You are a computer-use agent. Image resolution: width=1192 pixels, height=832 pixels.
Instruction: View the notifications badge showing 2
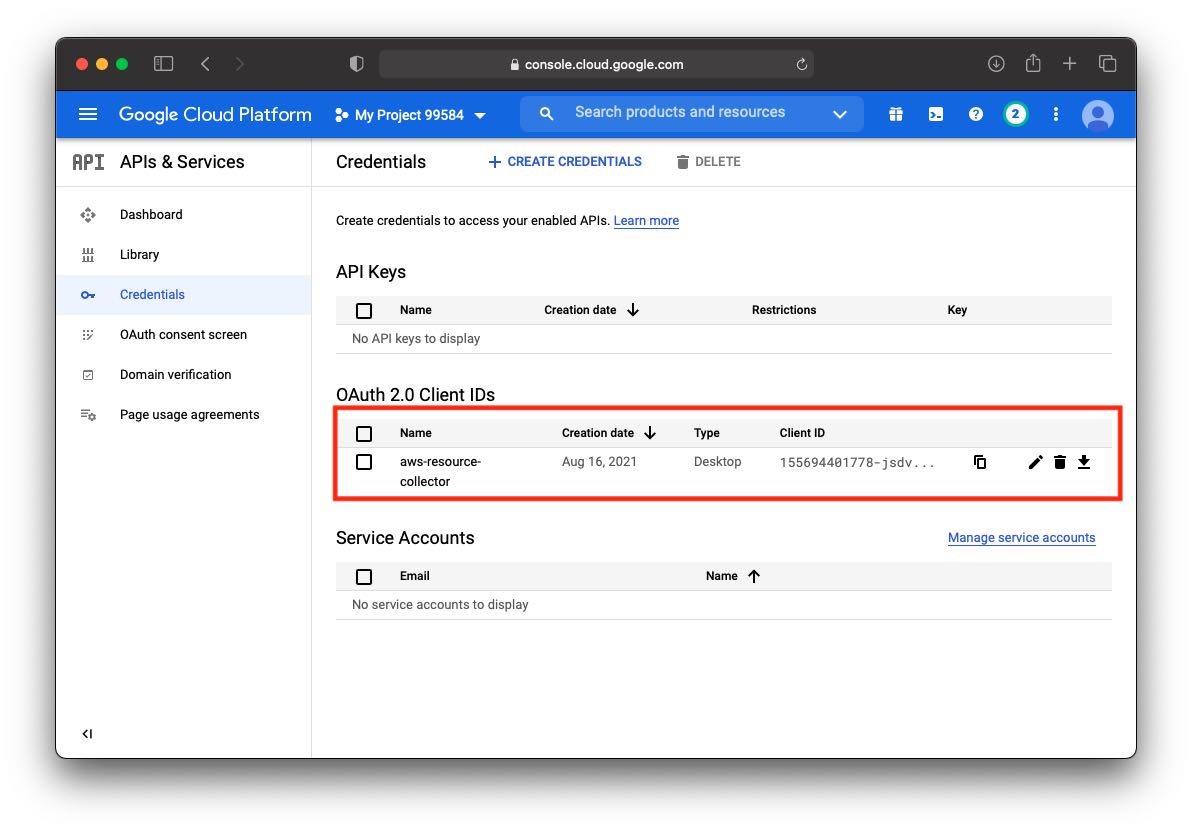click(1015, 114)
